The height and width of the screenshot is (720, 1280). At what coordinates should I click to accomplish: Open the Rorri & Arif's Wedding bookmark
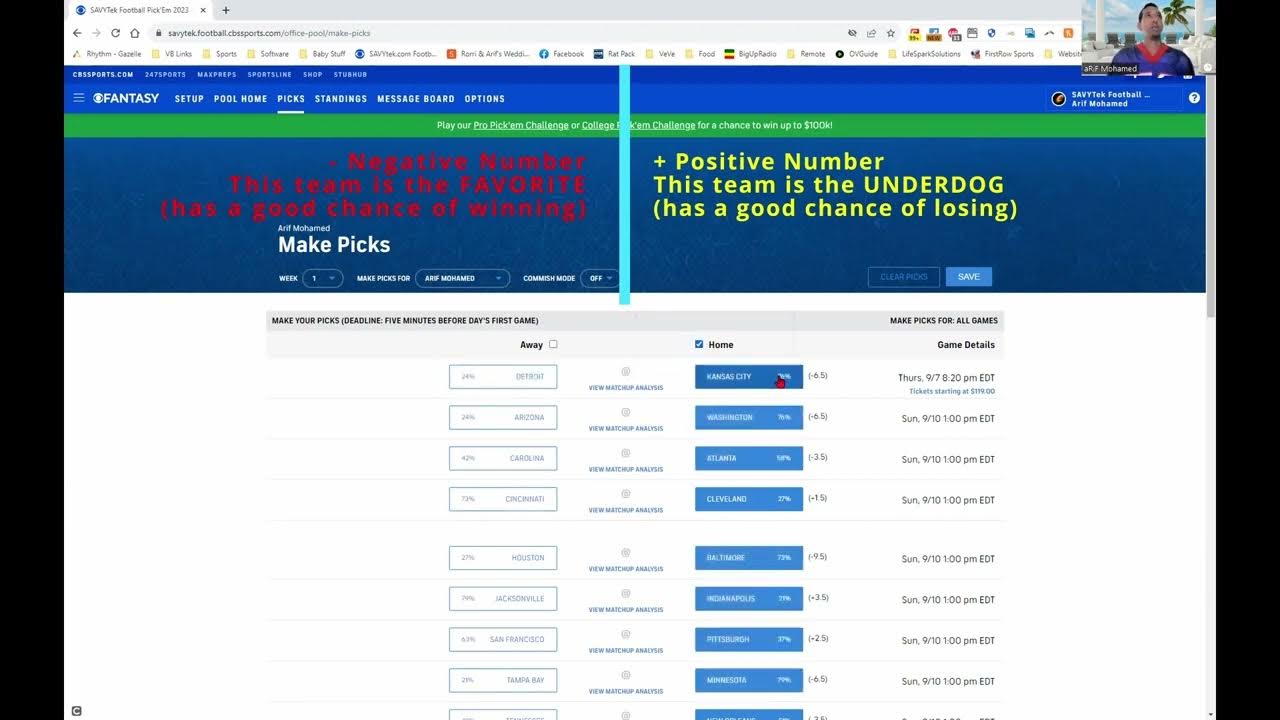[x=488, y=54]
